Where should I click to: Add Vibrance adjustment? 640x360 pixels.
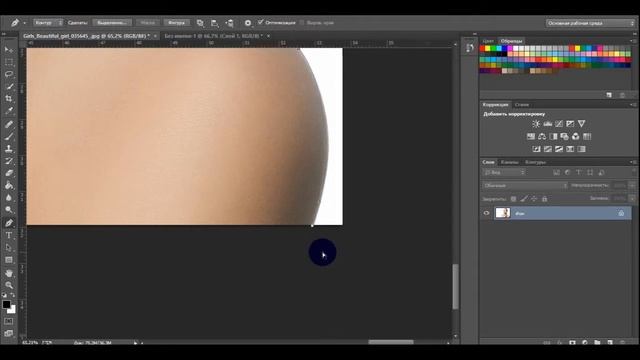[582, 124]
